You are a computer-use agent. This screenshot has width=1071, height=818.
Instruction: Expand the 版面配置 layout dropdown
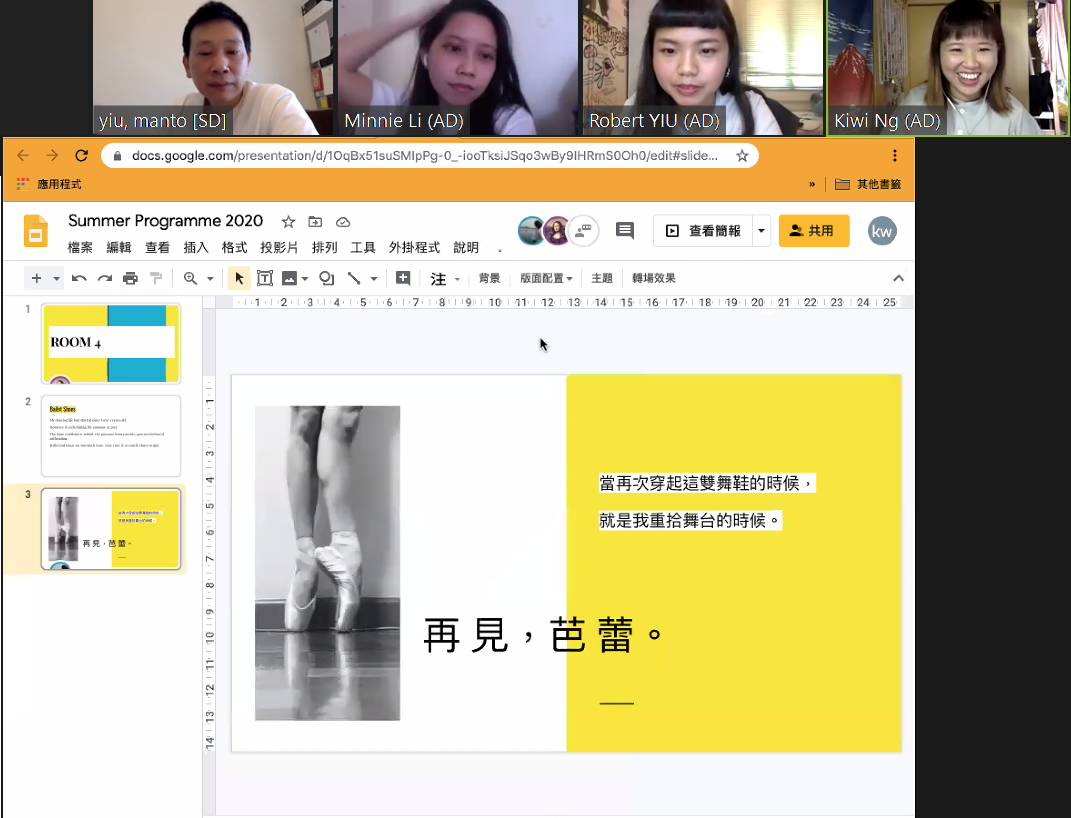pos(546,279)
